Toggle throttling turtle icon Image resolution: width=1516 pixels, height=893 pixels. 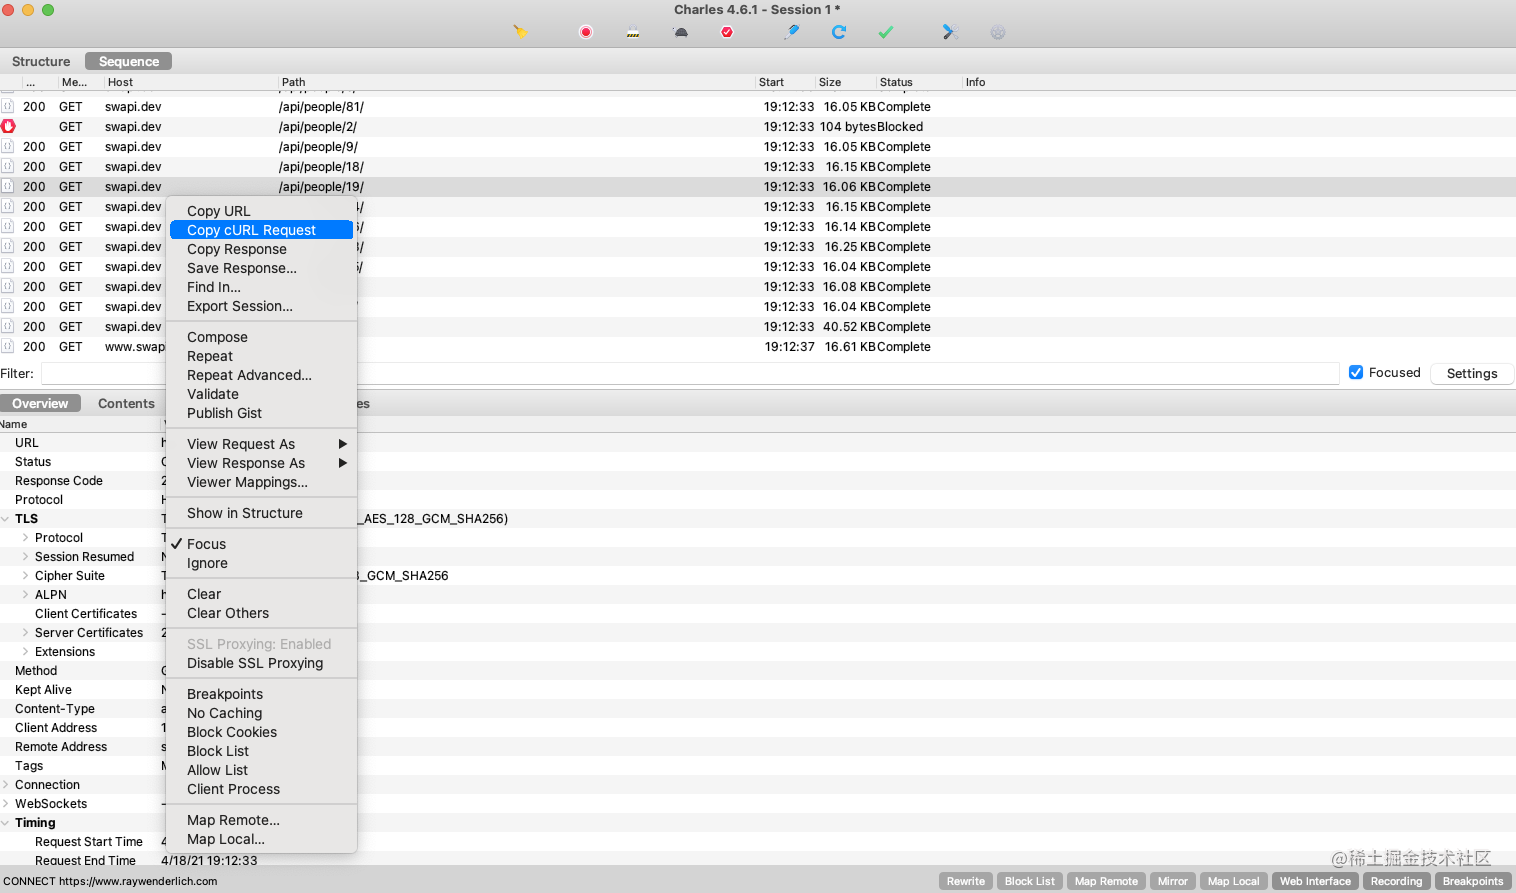coord(681,32)
